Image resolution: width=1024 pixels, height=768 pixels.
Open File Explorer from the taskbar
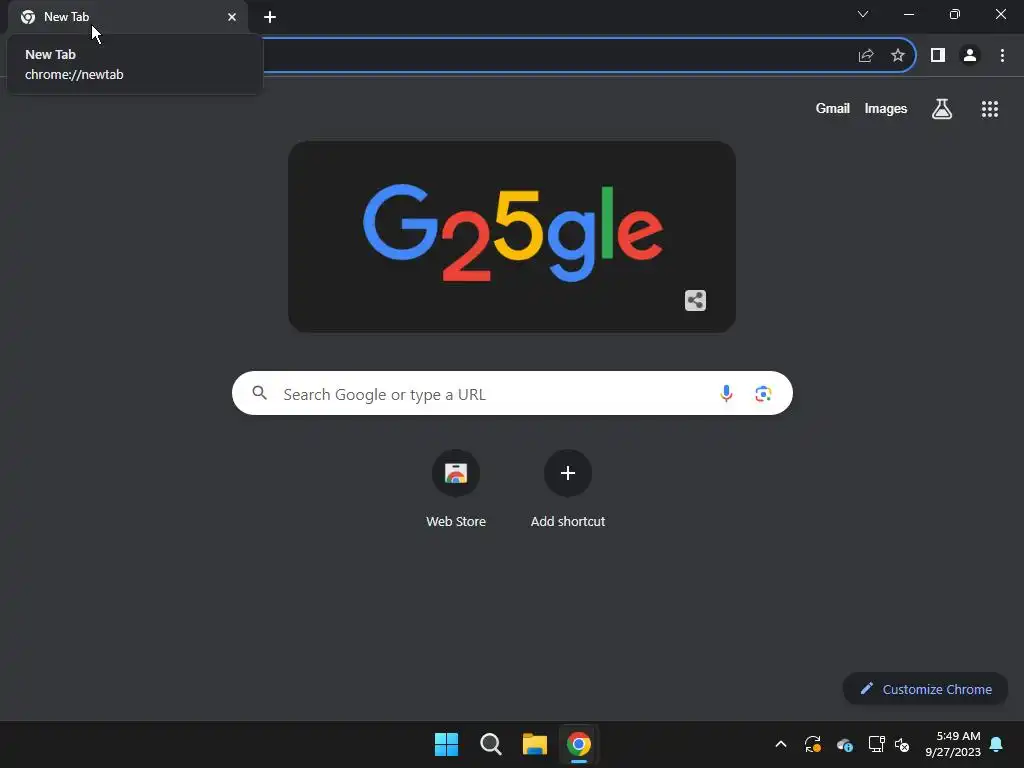(x=535, y=744)
